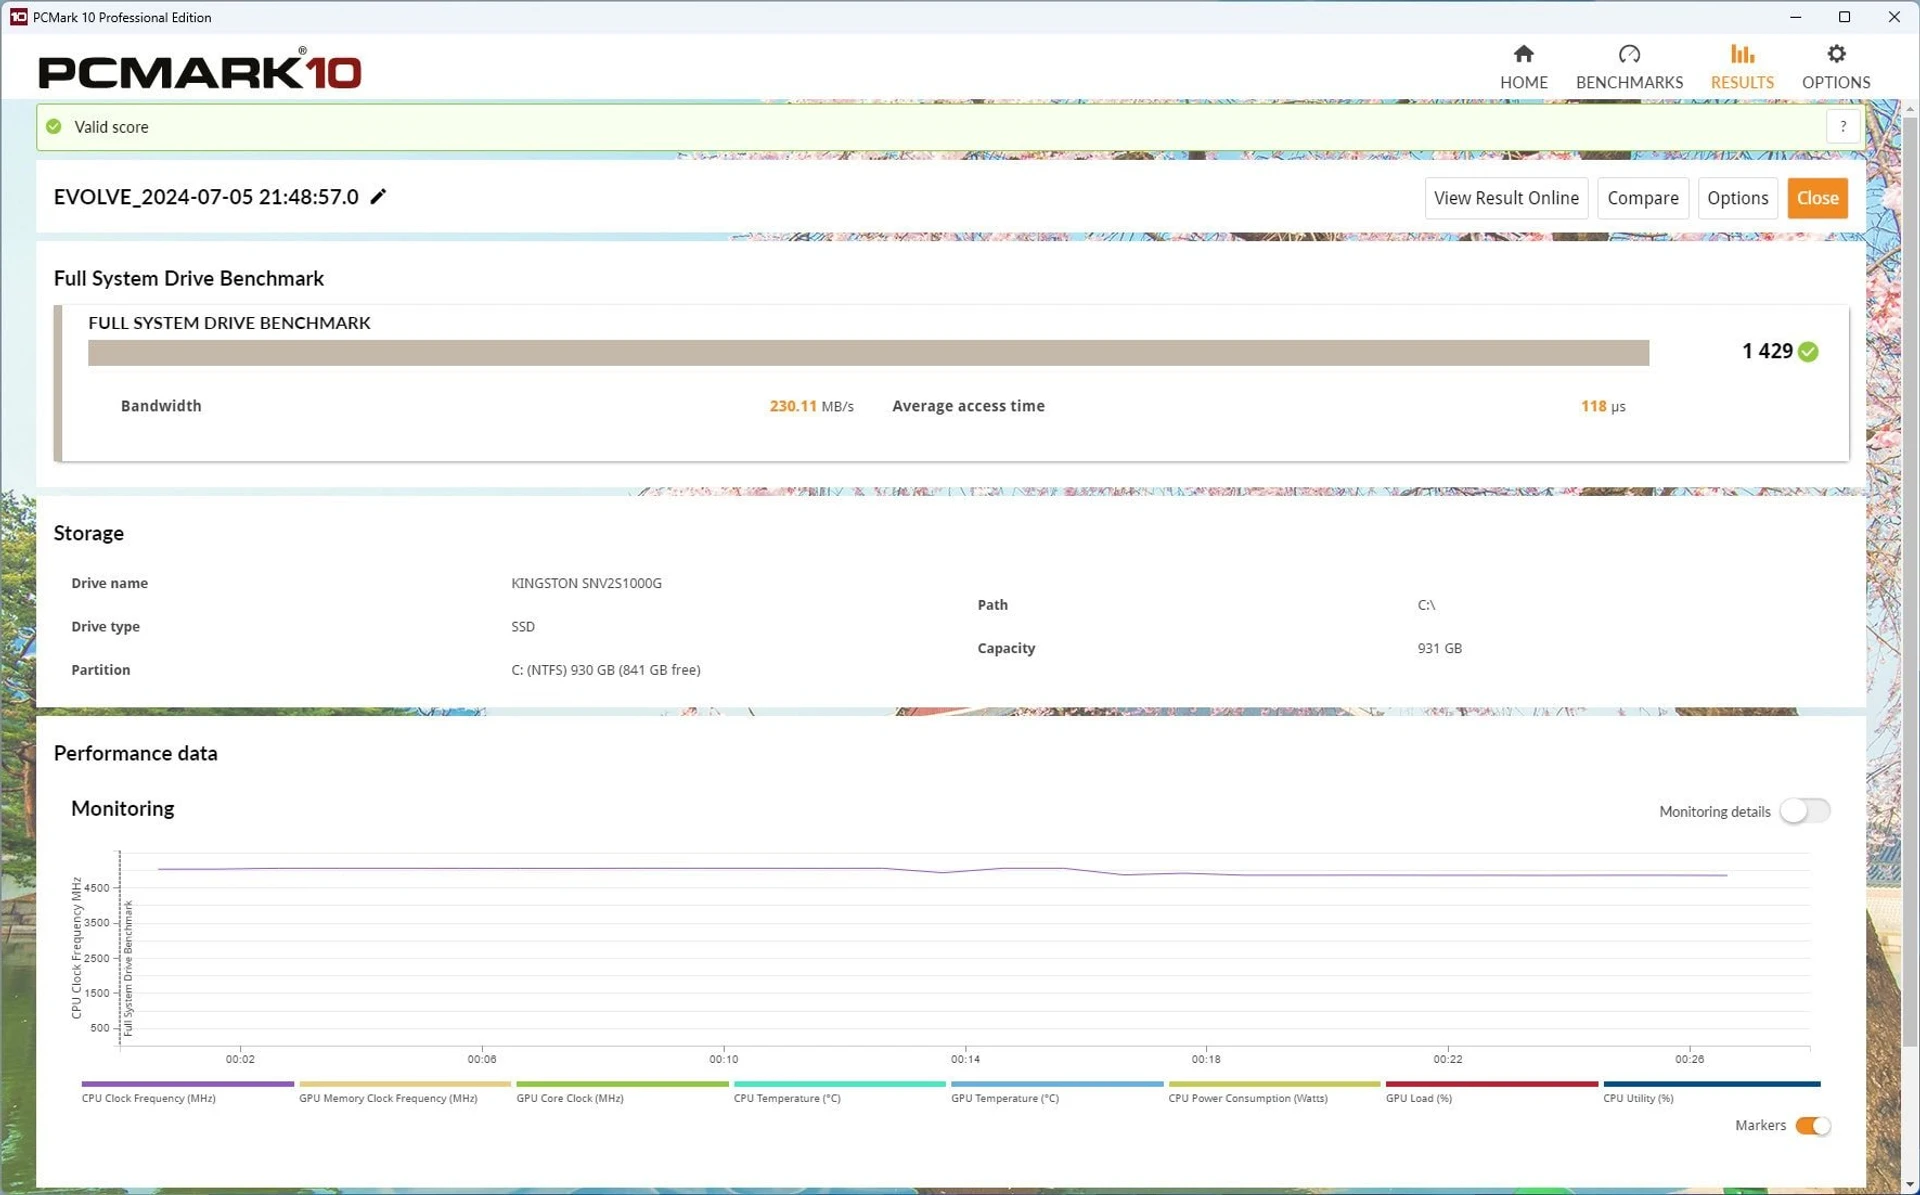Screen dimensions: 1920x1195
Task: Click the green Valid score checkmark icon
Action: click(x=54, y=127)
